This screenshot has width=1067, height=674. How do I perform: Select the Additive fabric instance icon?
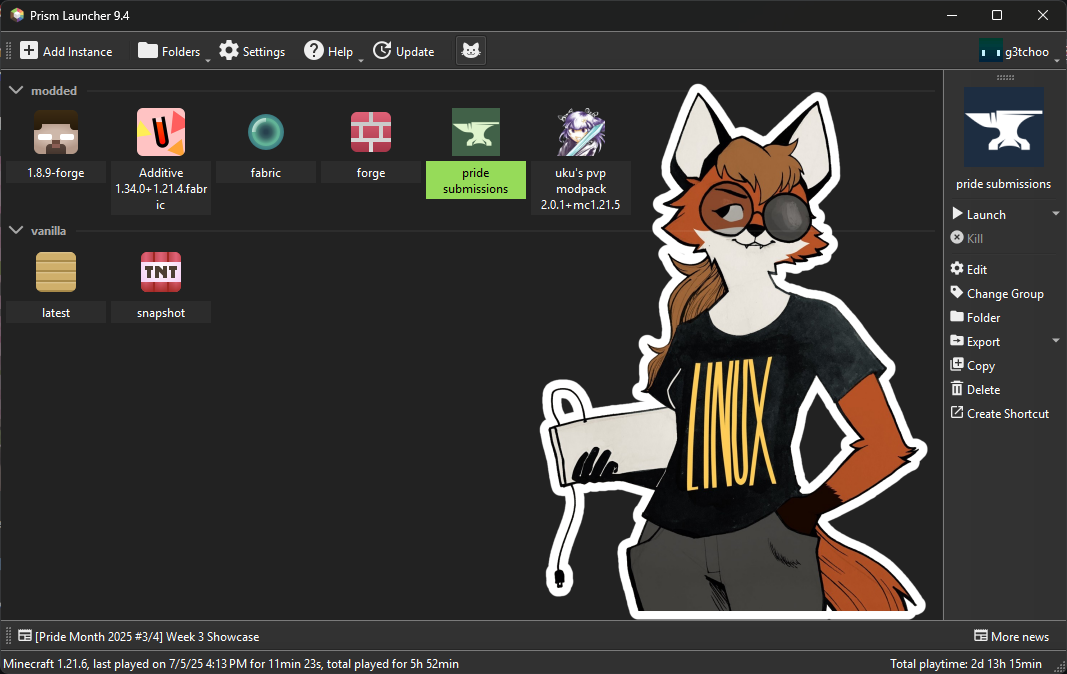point(161,133)
